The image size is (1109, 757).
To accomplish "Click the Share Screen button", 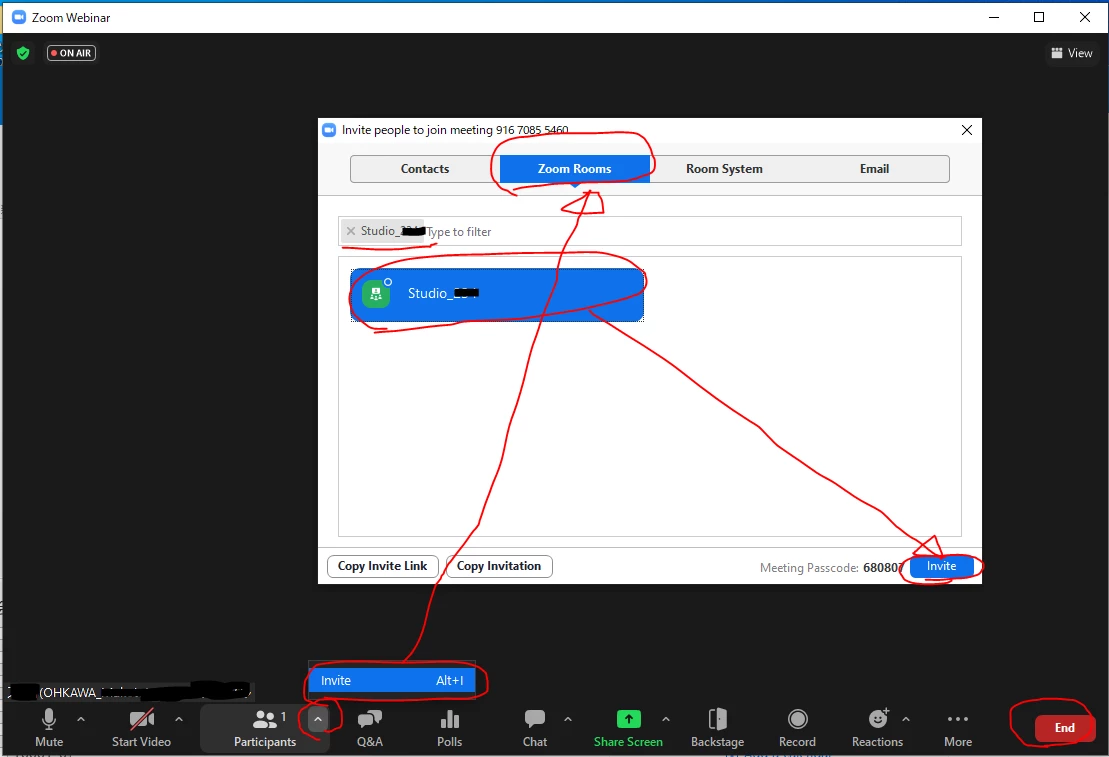I will pyautogui.click(x=628, y=727).
